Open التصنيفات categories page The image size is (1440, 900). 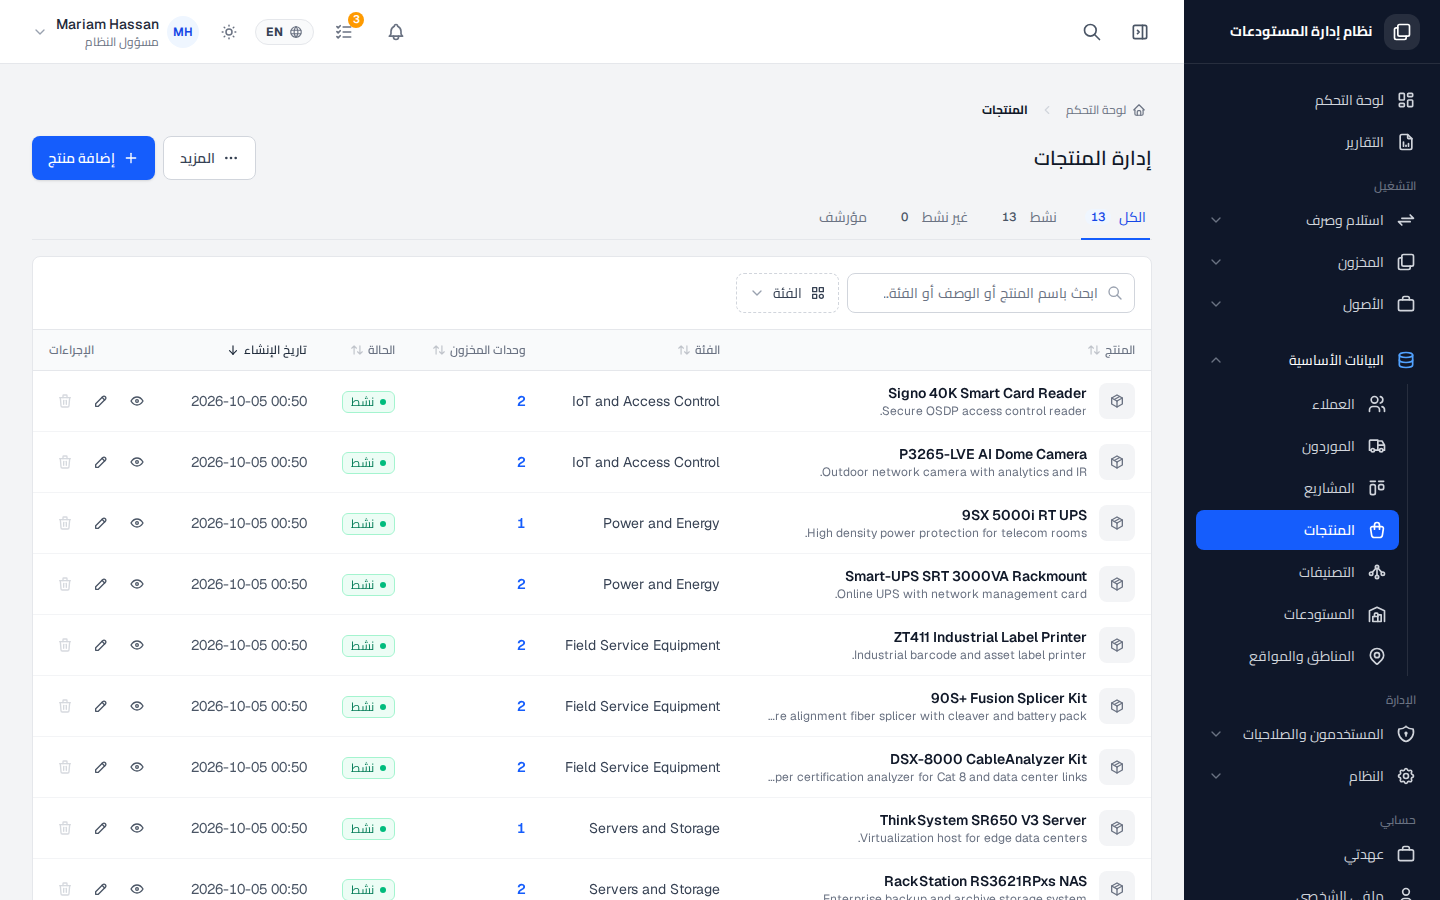pos(1297,572)
